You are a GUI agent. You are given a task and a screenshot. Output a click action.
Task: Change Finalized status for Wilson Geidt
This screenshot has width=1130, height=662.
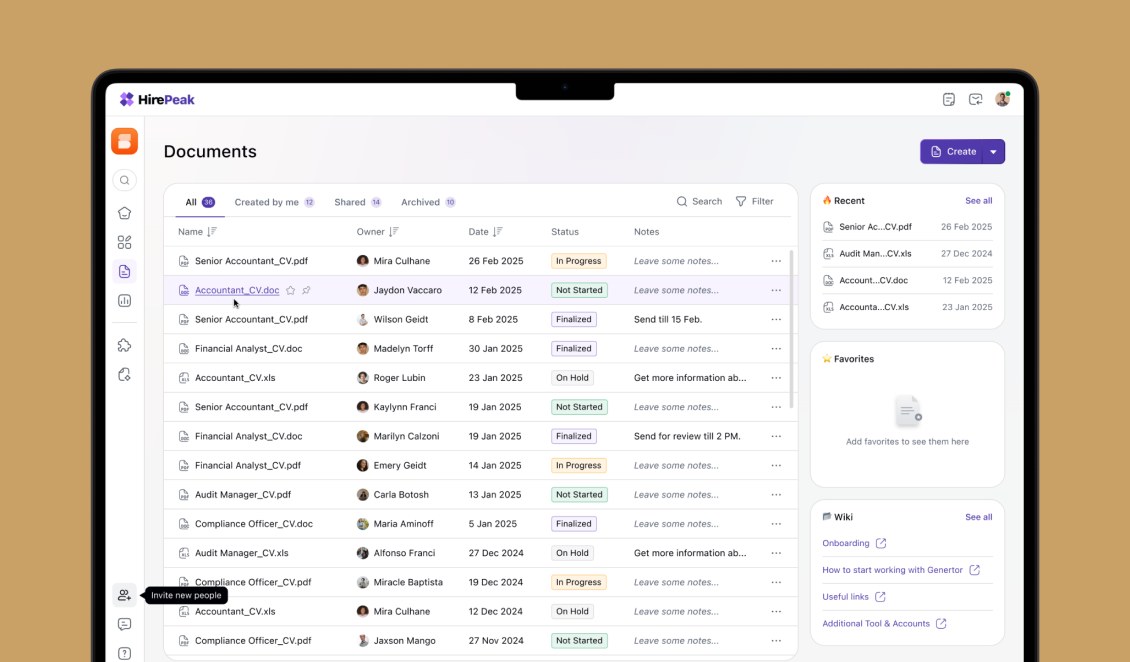point(574,319)
